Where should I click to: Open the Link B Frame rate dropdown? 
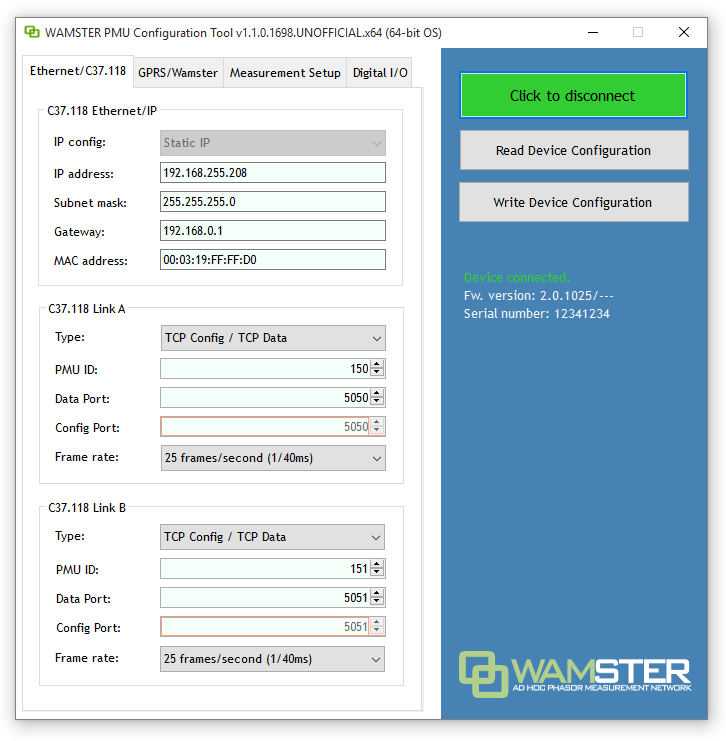[x=272, y=659]
